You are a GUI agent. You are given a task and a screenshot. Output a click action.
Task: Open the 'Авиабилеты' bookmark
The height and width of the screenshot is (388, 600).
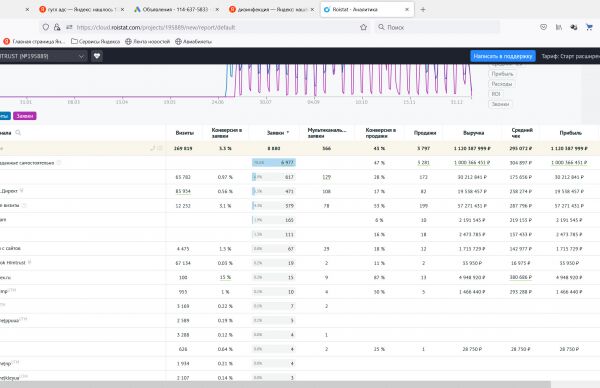(x=193, y=41)
